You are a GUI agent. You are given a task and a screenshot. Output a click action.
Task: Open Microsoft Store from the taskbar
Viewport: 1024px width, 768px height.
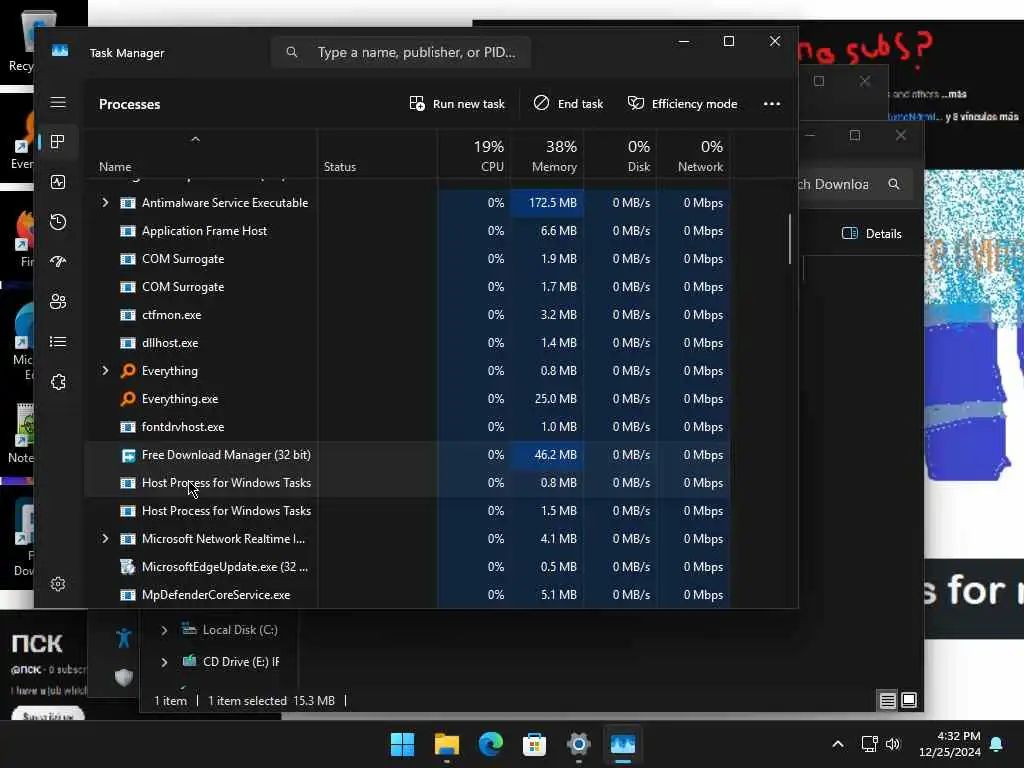(534, 744)
